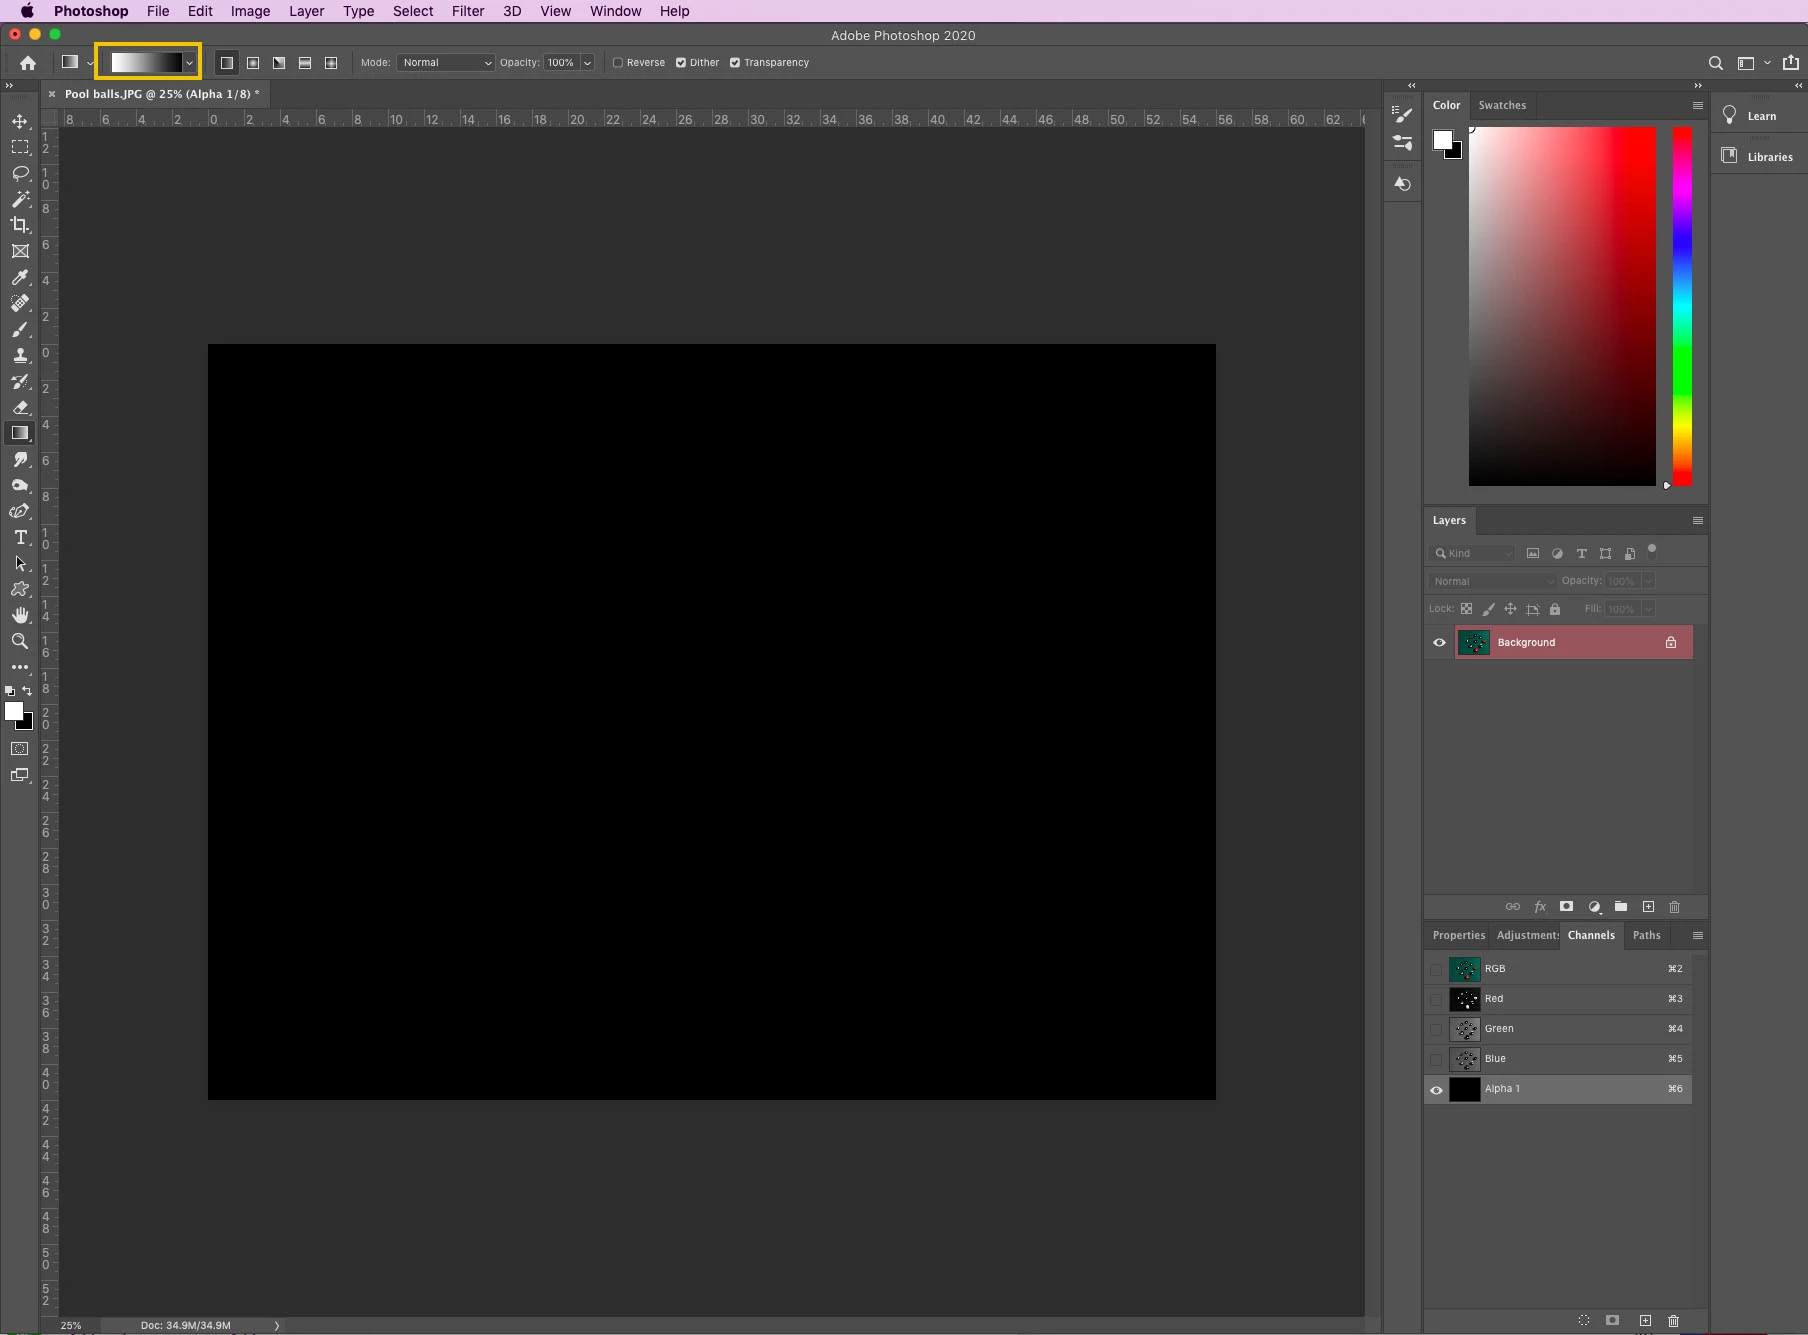Open the gradient picker dropdown arrow

[189, 63]
